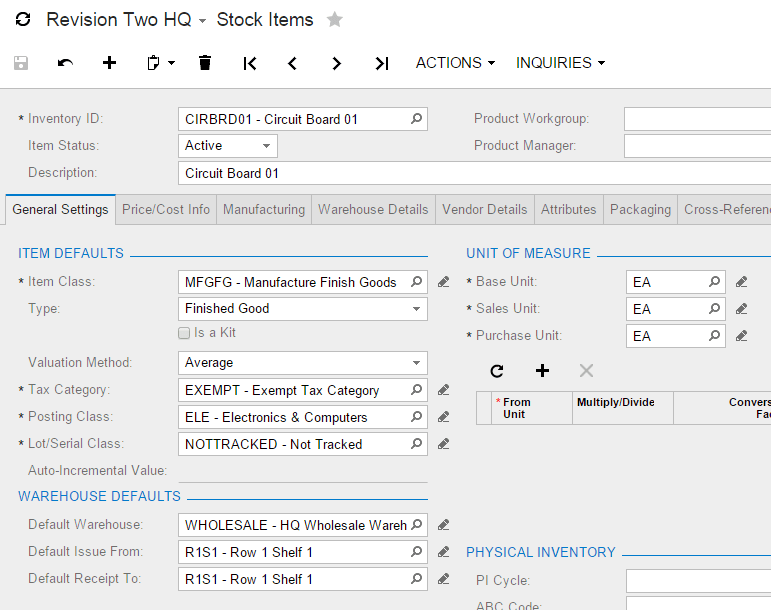The height and width of the screenshot is (610, 771).
Task: Go to the next record
Action: click(336, 63)
